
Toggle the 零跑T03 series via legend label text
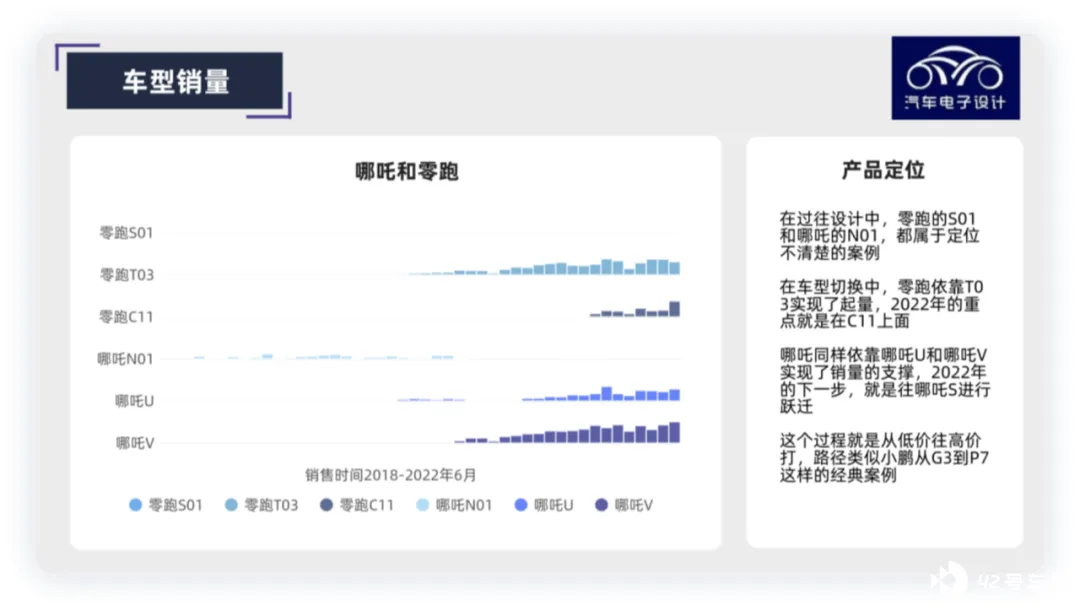tap(271, 505)
